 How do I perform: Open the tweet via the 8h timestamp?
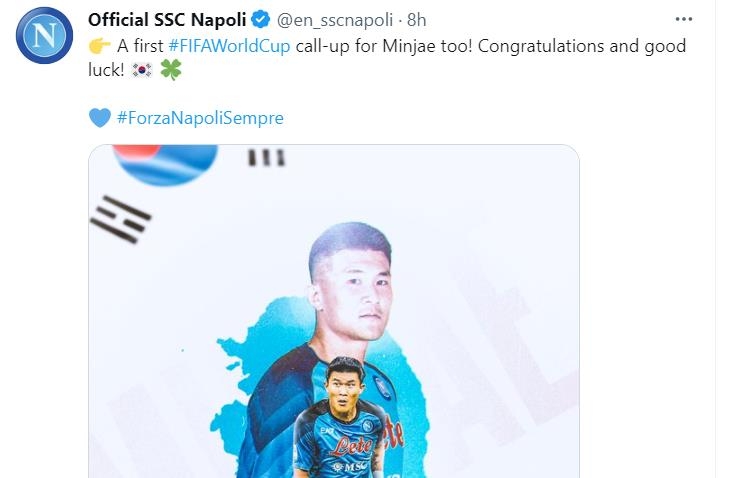pos(417,19)
